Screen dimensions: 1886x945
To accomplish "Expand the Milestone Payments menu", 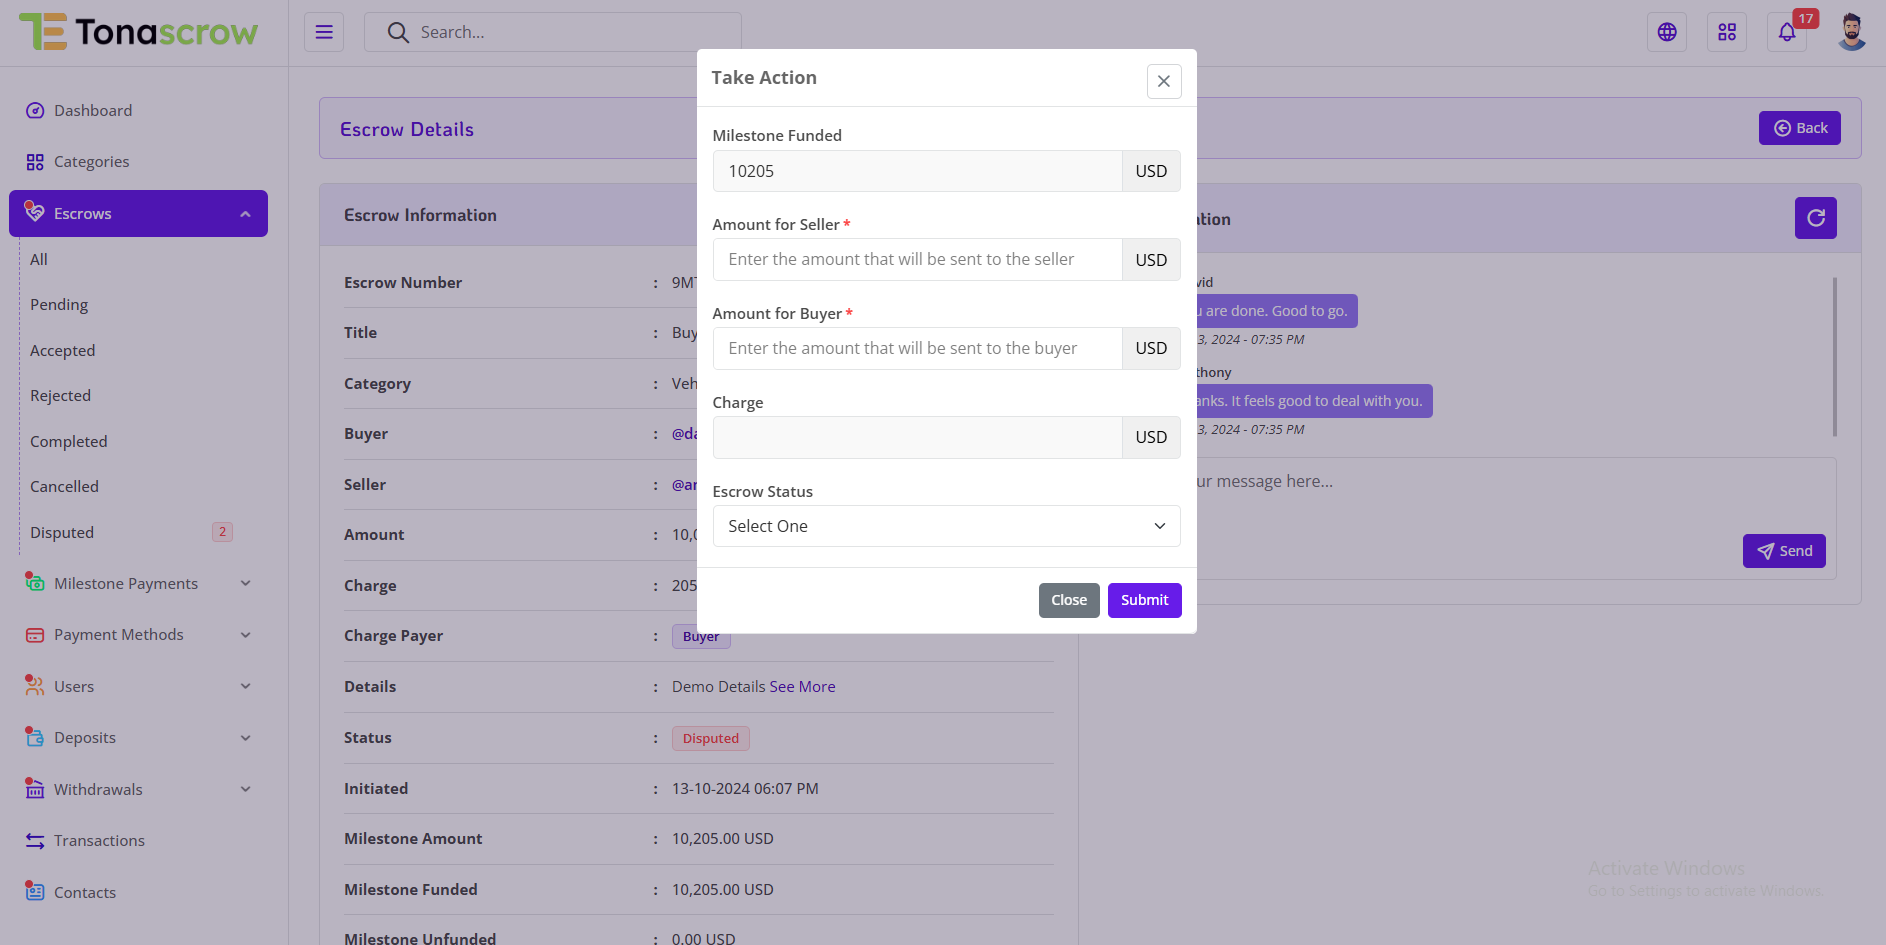I will [138, 584].
